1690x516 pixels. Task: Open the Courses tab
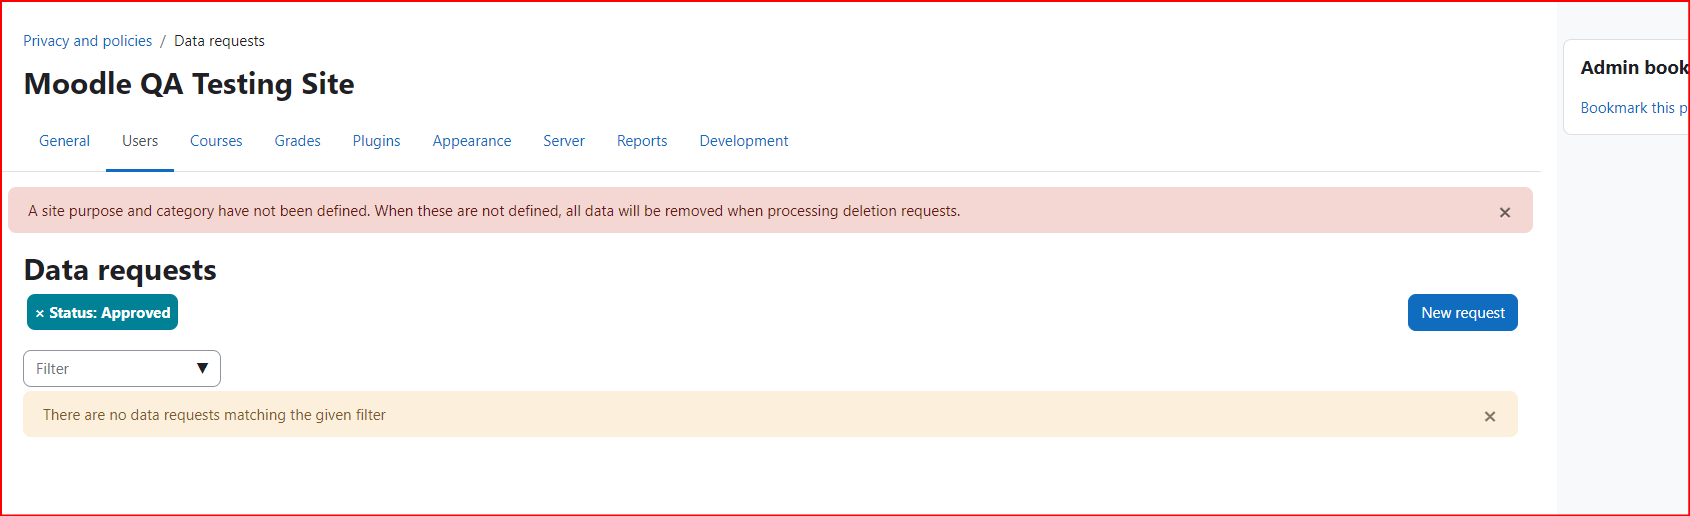click(x=216, y=141)
